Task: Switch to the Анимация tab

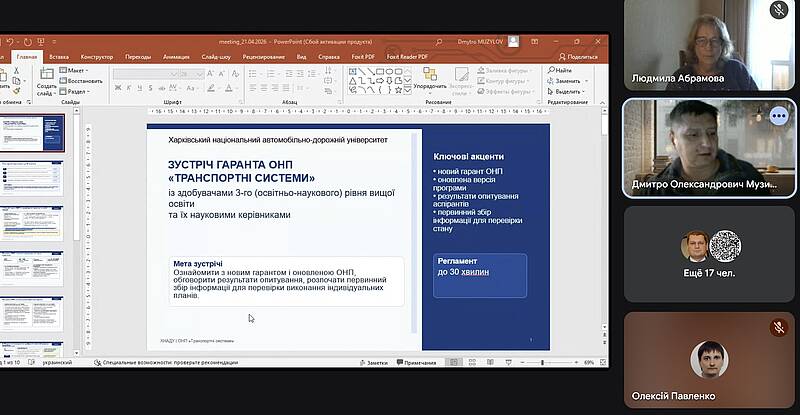Action: 175,57
